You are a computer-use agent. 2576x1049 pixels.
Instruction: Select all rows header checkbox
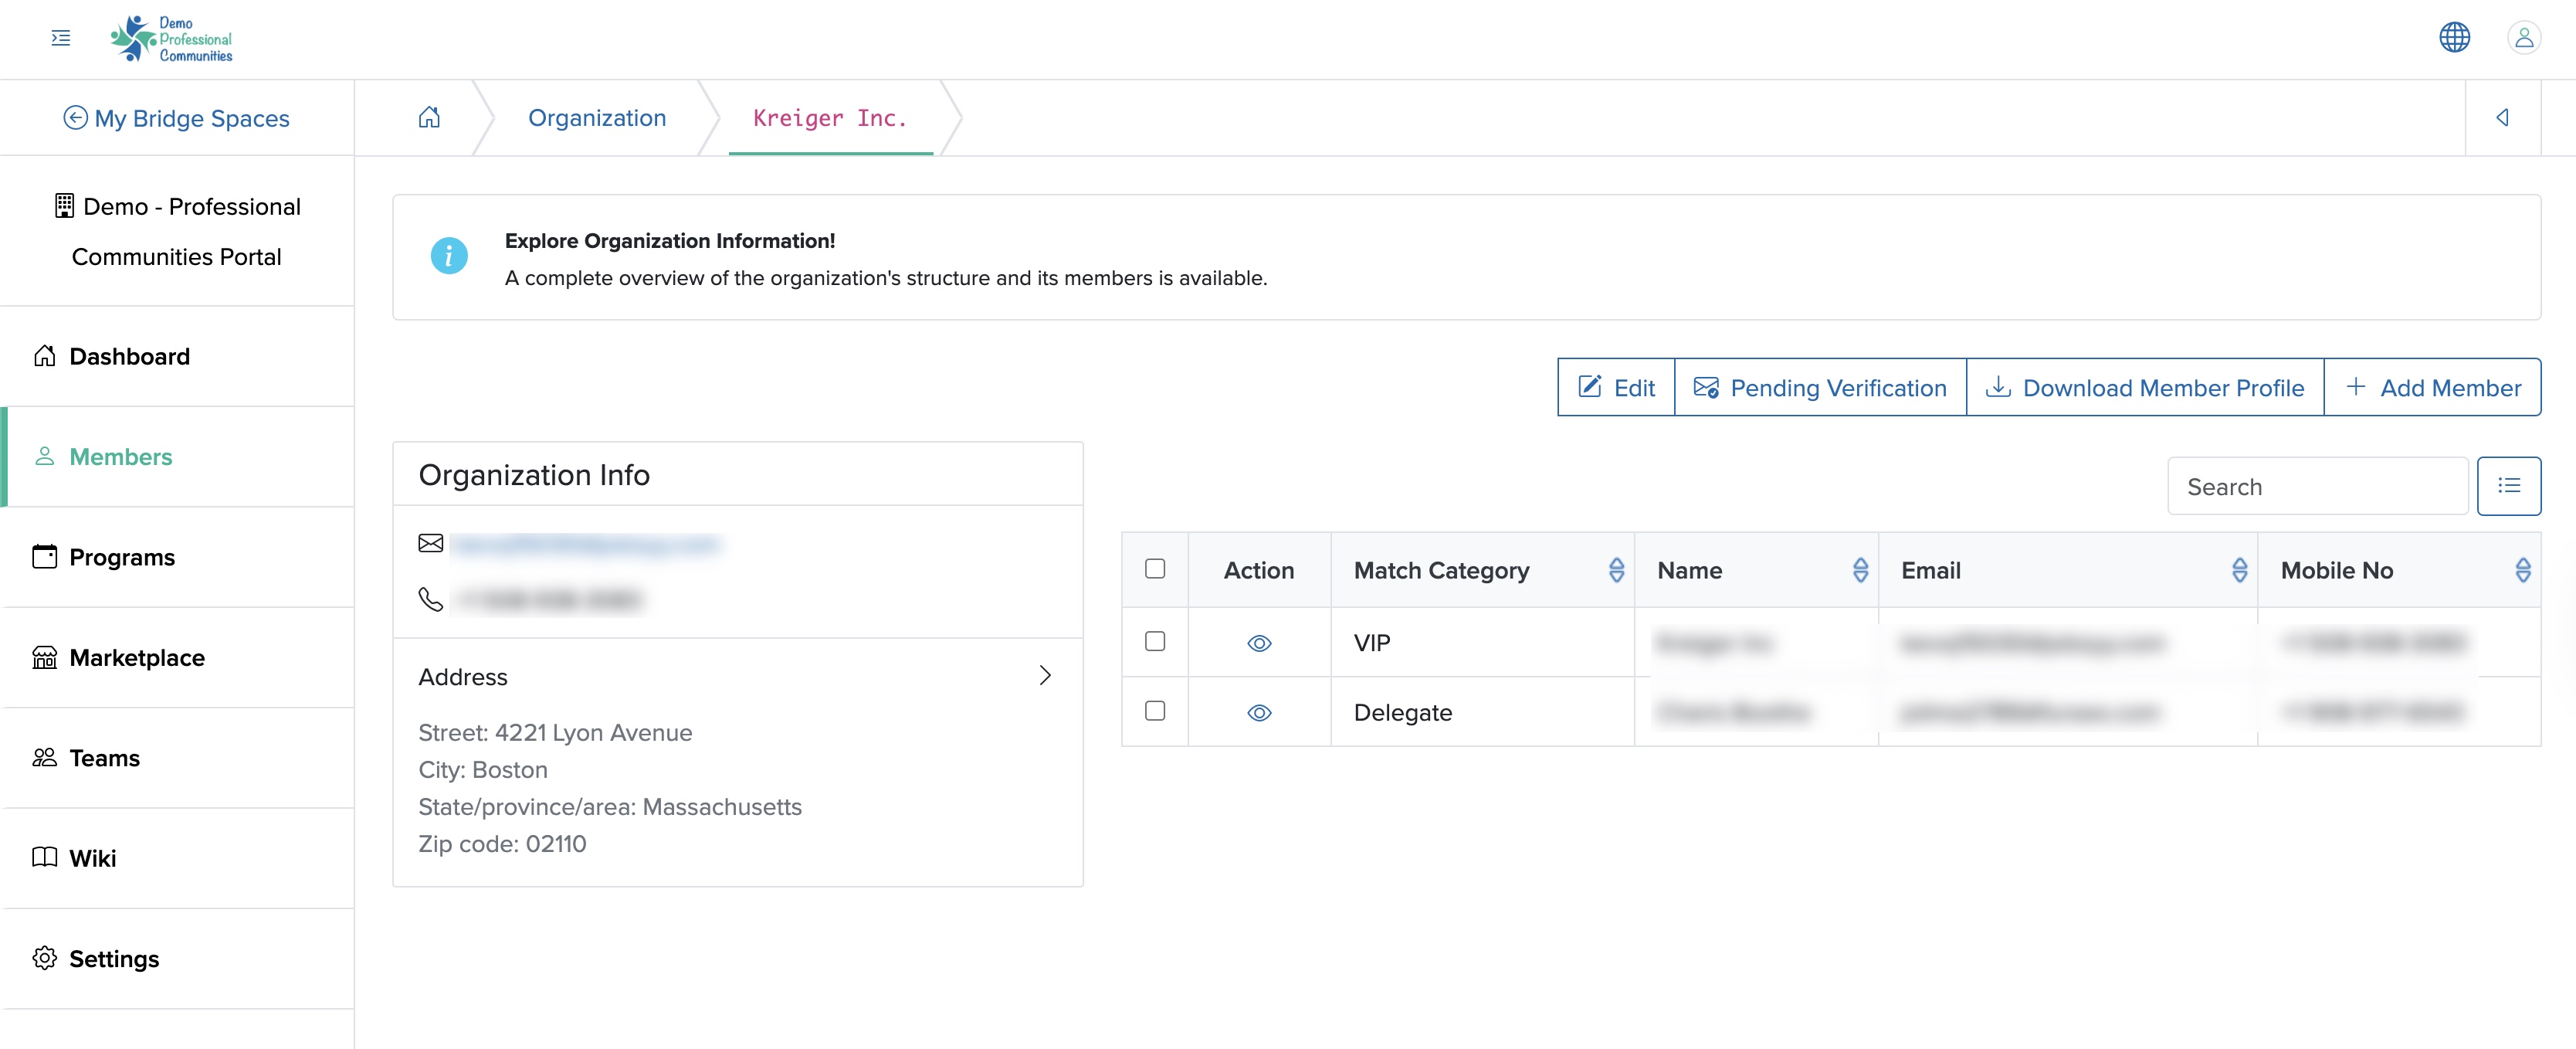1155,569
